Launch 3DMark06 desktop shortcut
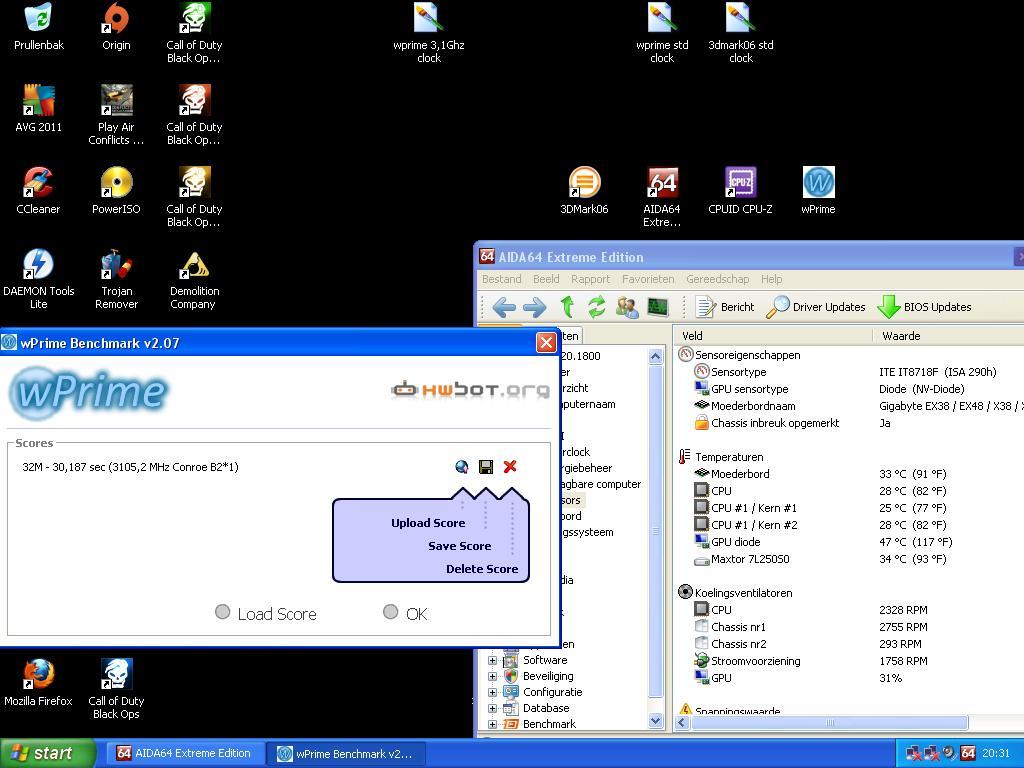1024x768 pixels. point(584,191)
